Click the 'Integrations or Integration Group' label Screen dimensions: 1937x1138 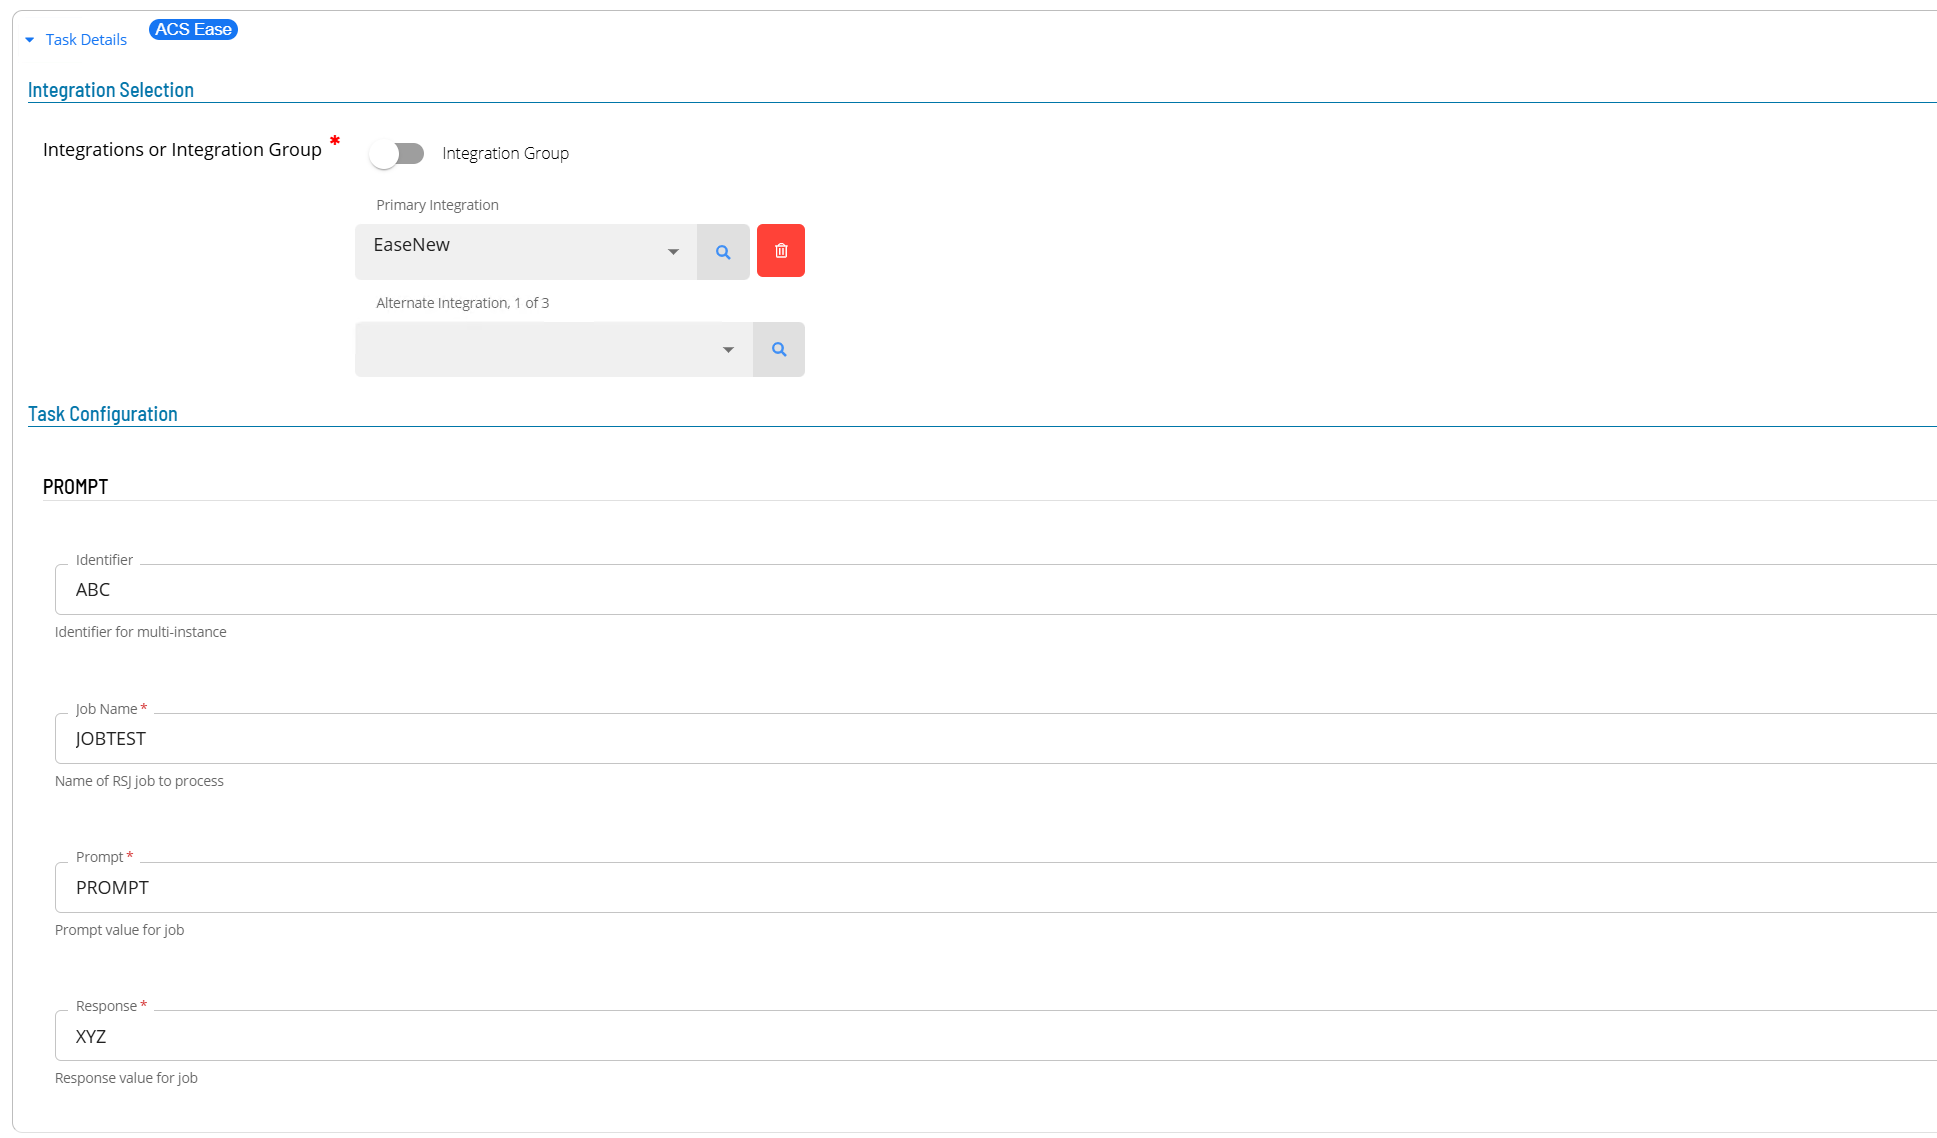tap(182, 150)
